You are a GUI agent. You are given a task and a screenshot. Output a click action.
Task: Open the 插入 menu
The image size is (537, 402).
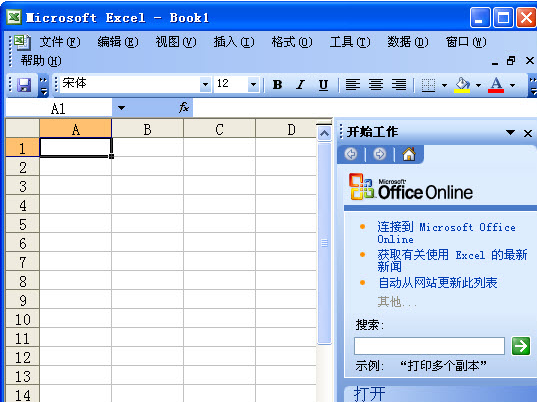tap(234, 42)
